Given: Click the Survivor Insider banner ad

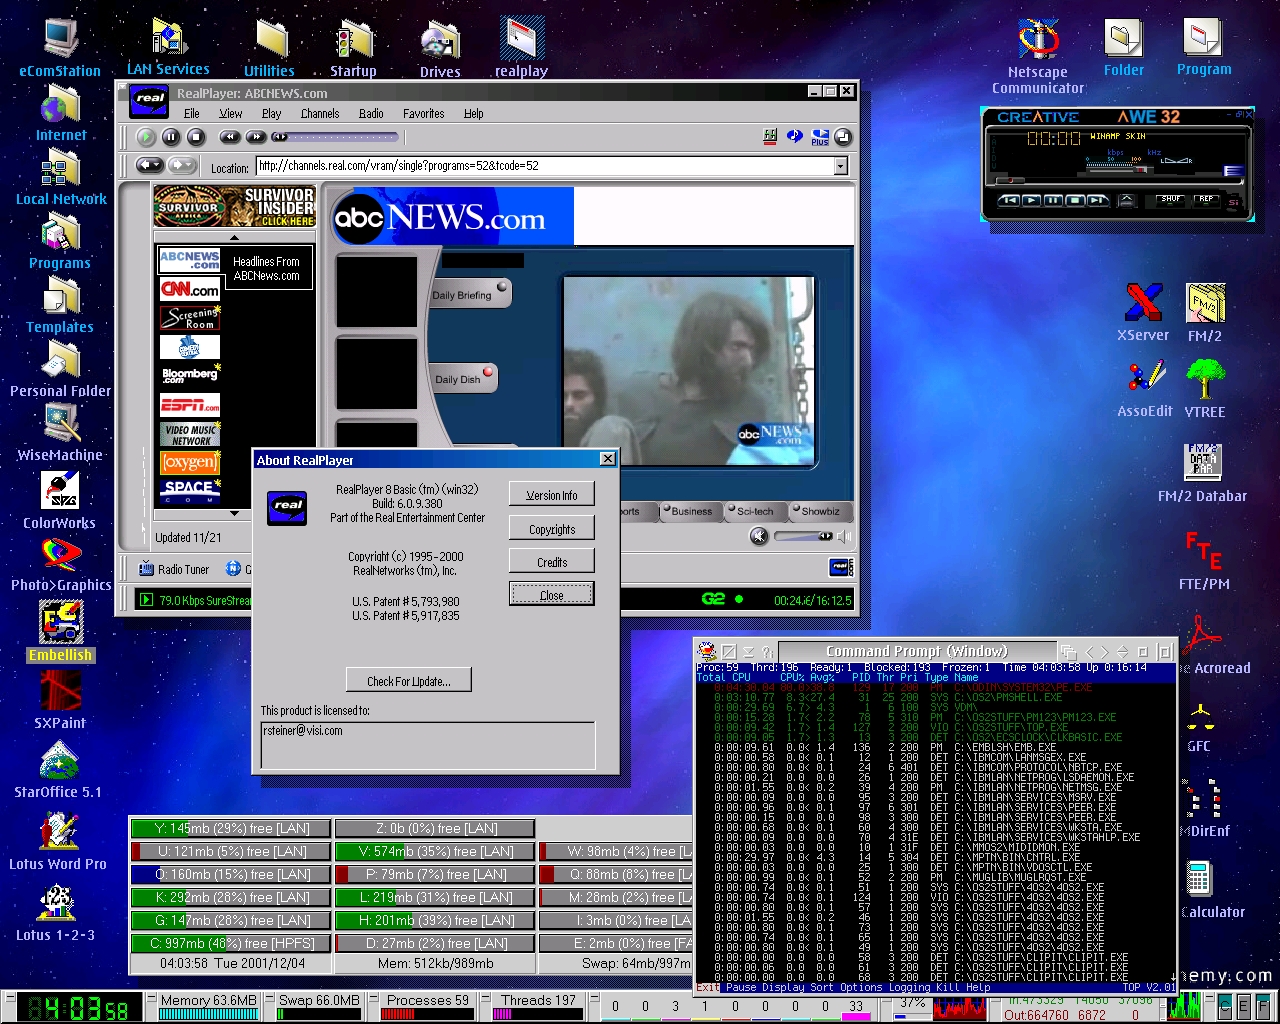Looking at the screenshot, I should (x=235, y=207).
